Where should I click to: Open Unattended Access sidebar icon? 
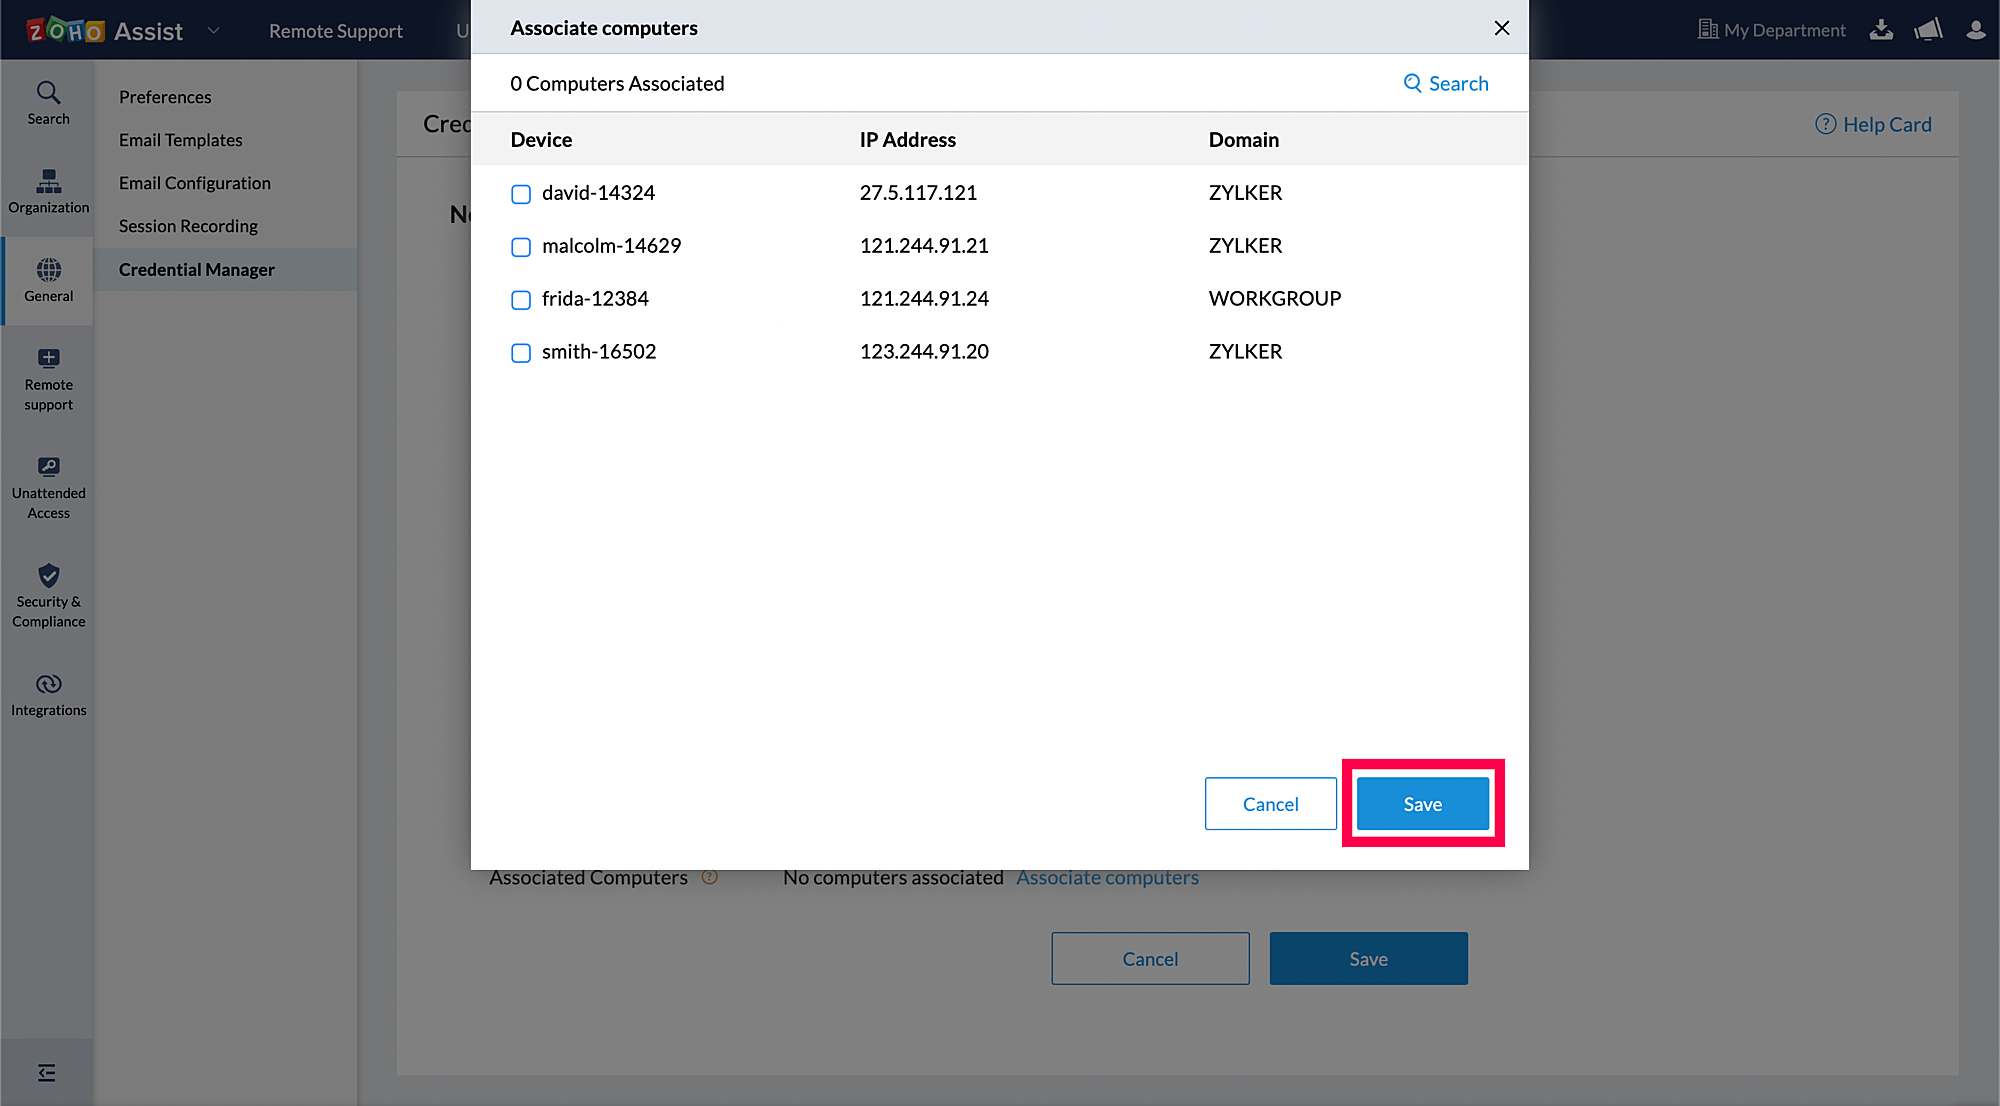click(x=48, y=488)
